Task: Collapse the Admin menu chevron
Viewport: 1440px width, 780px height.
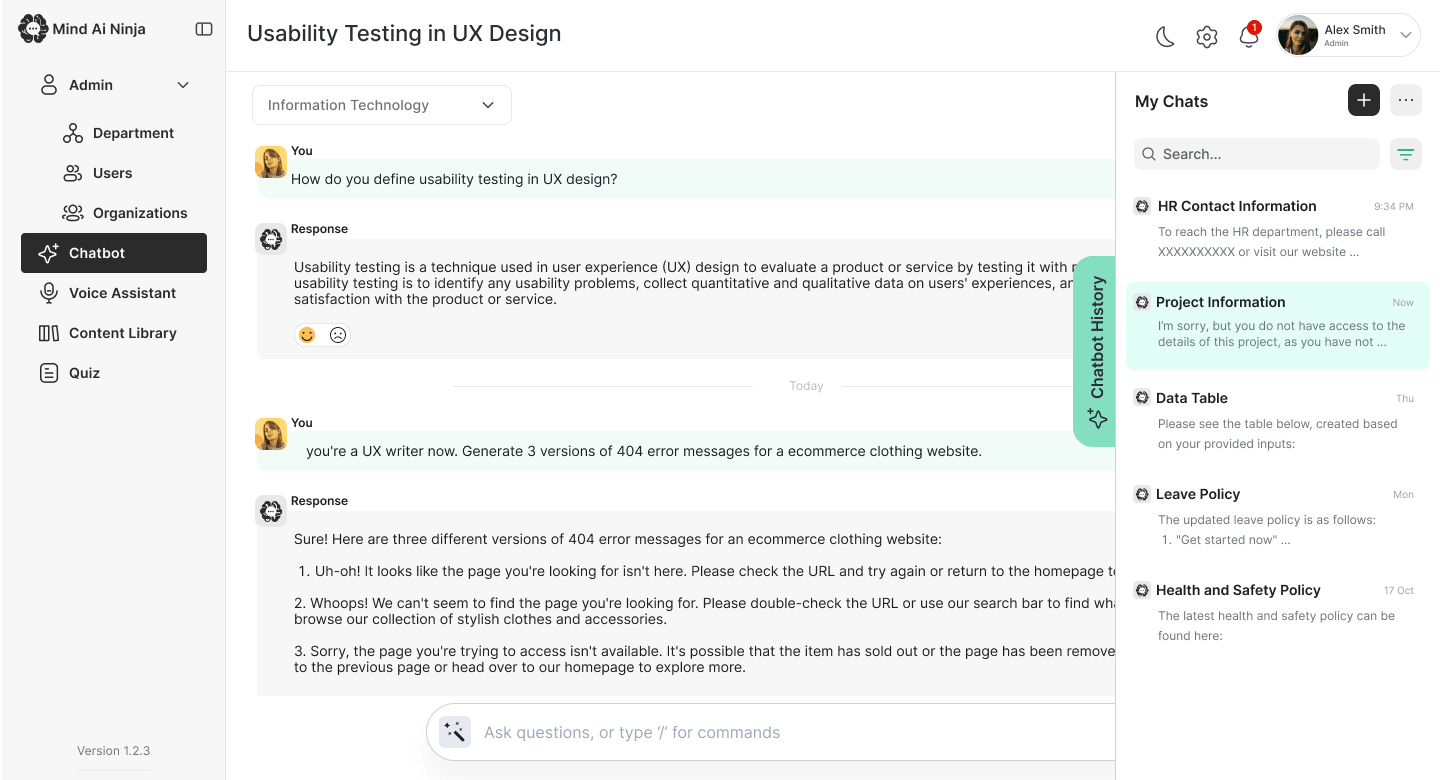Action: (183, 85)
